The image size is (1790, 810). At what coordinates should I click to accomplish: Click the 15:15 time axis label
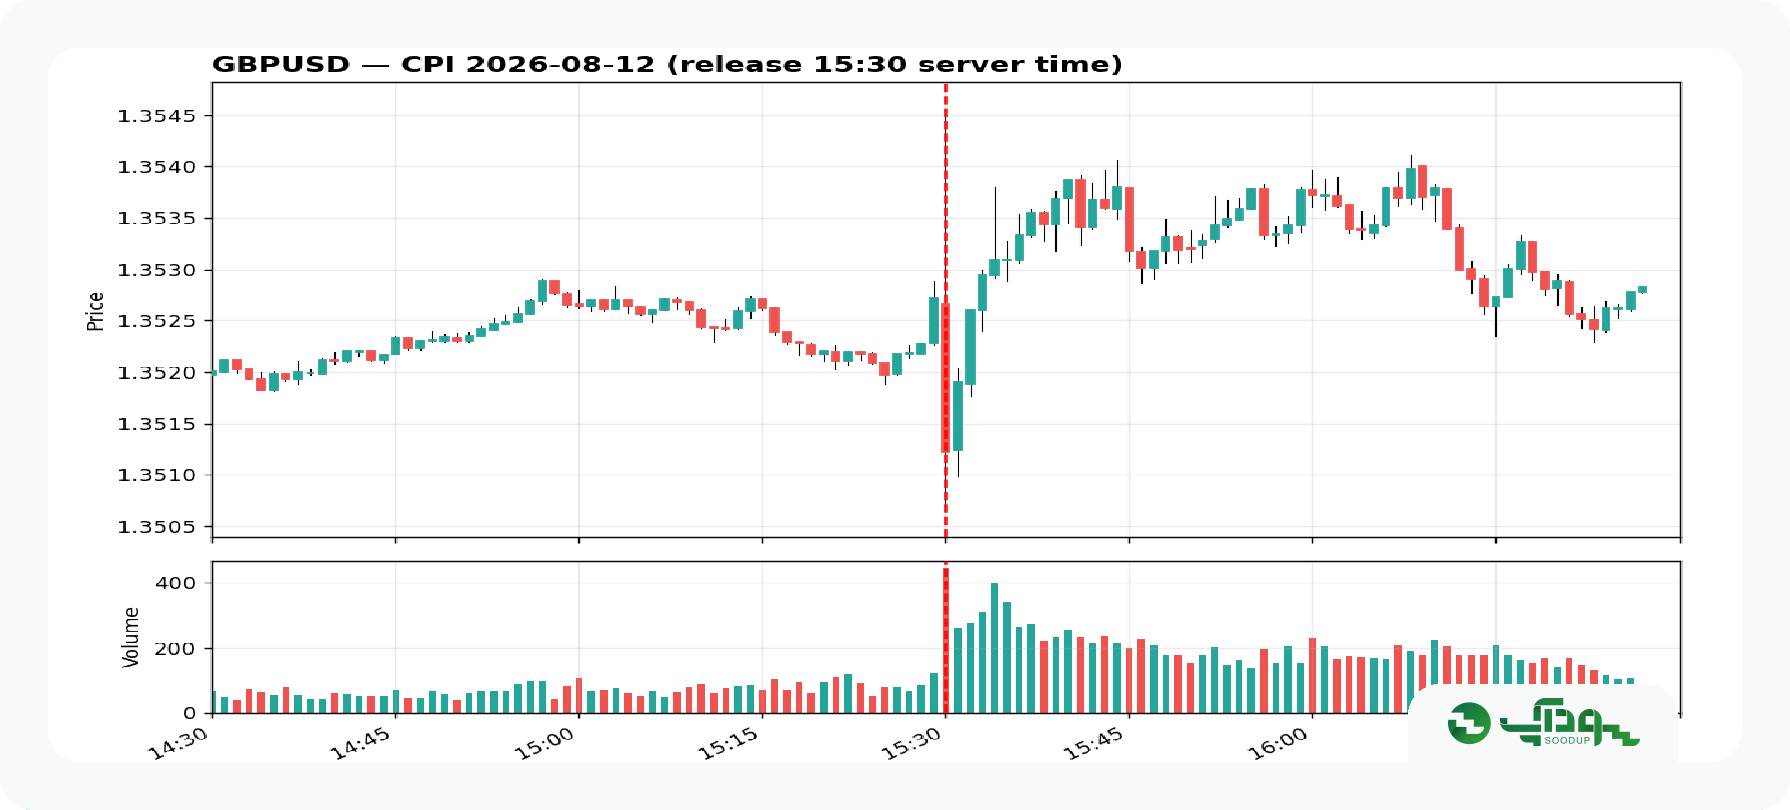(730, 744)
